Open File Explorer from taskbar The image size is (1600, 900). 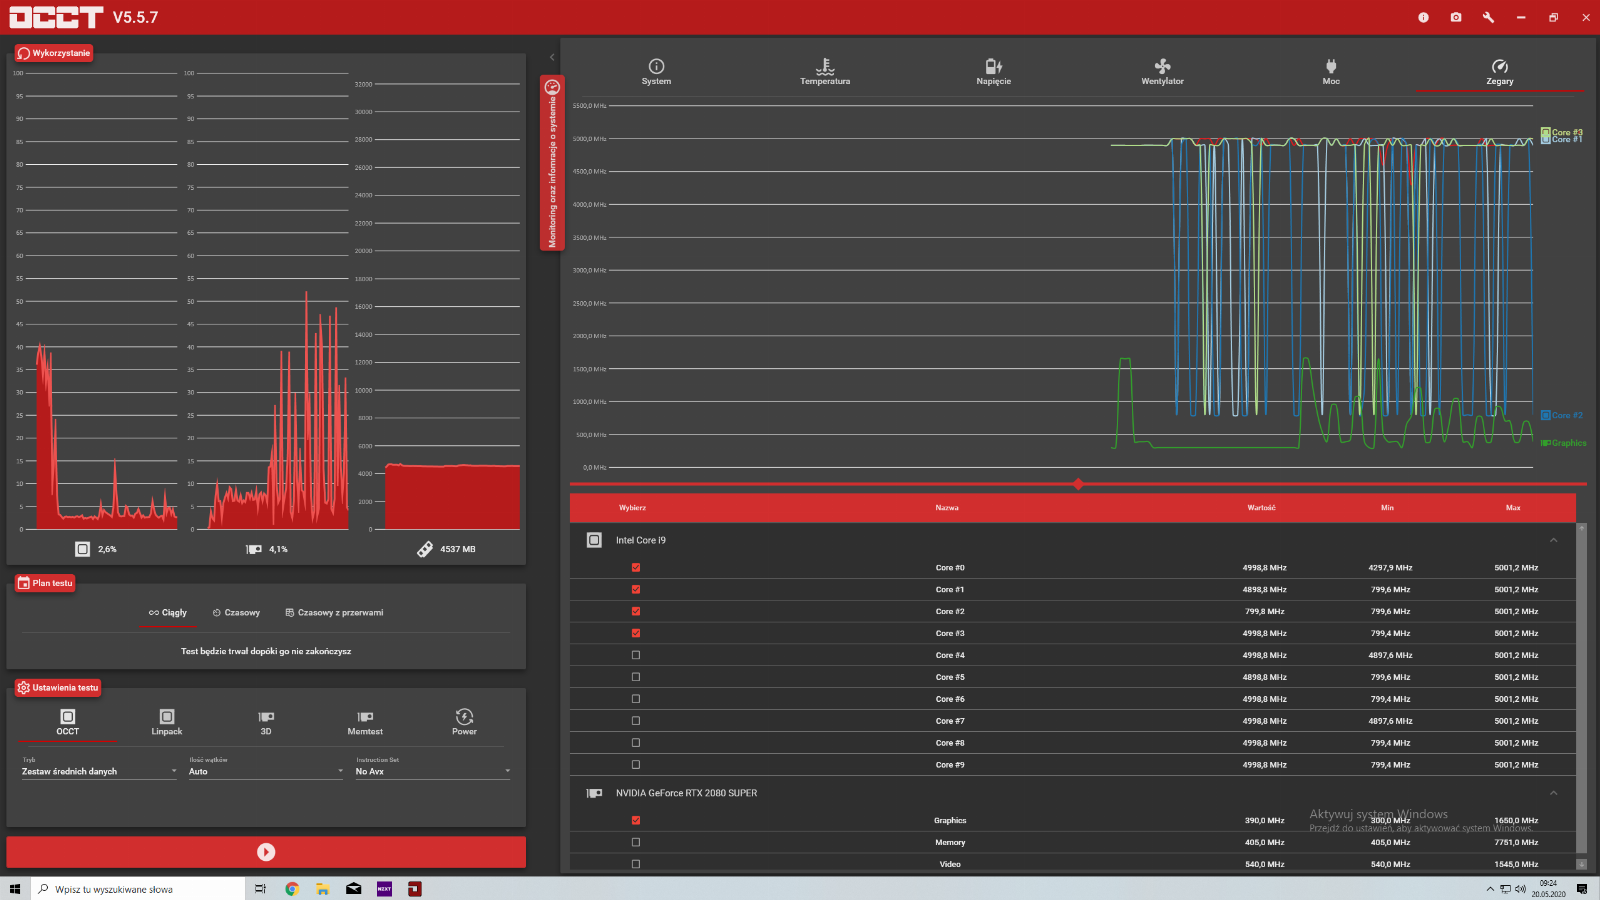point(322,889)
